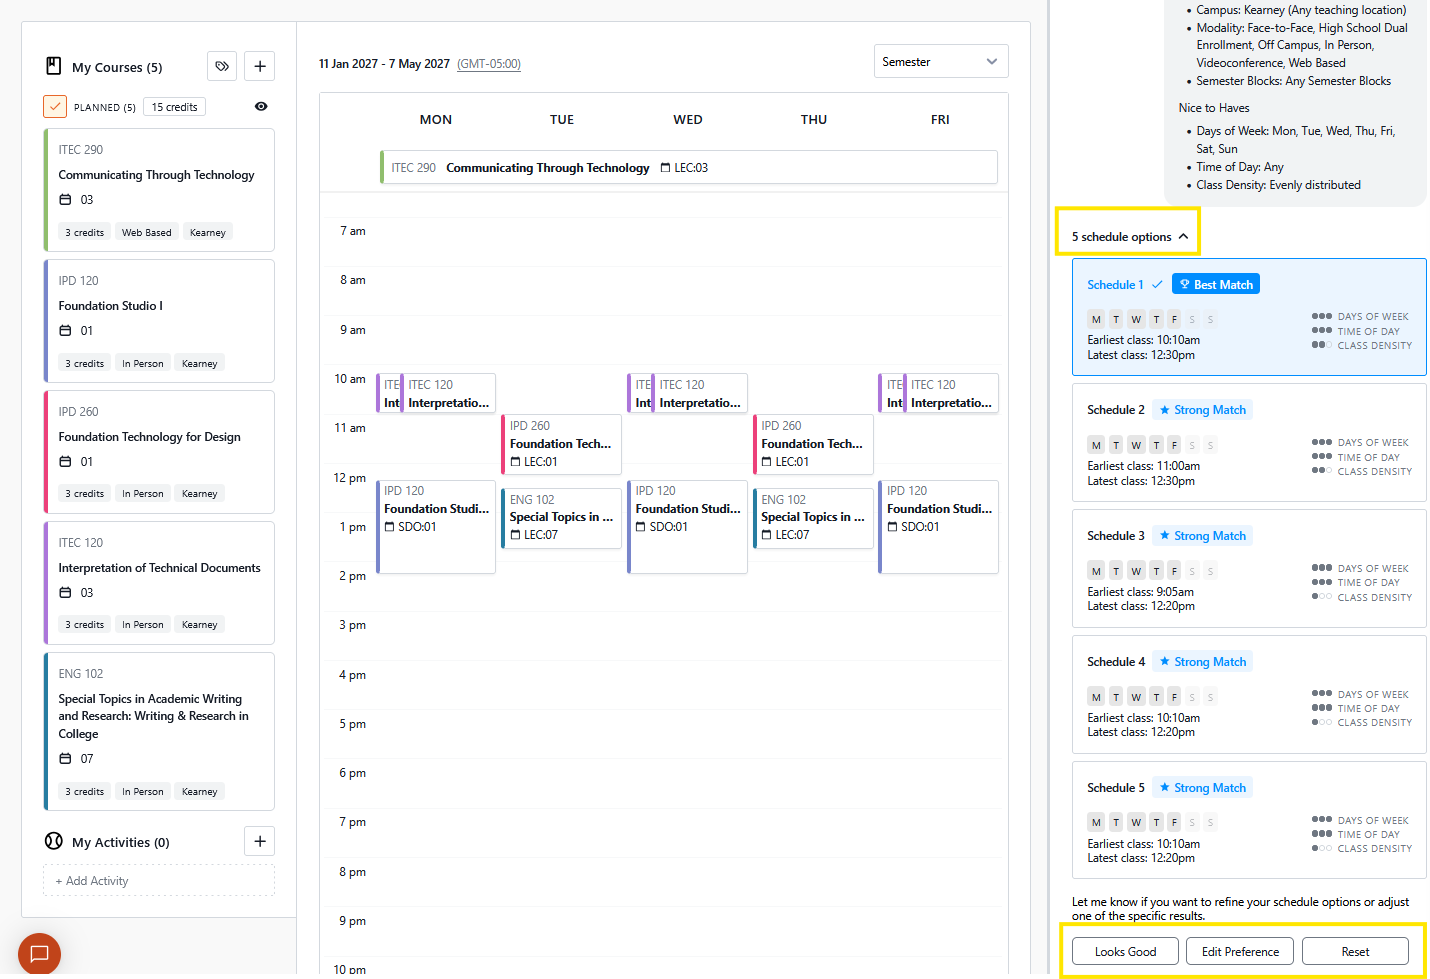Screen dimensions: 1430x979
Task: Open the ITEC 290 course card in sidebar
Action: (x=159, y=190)
